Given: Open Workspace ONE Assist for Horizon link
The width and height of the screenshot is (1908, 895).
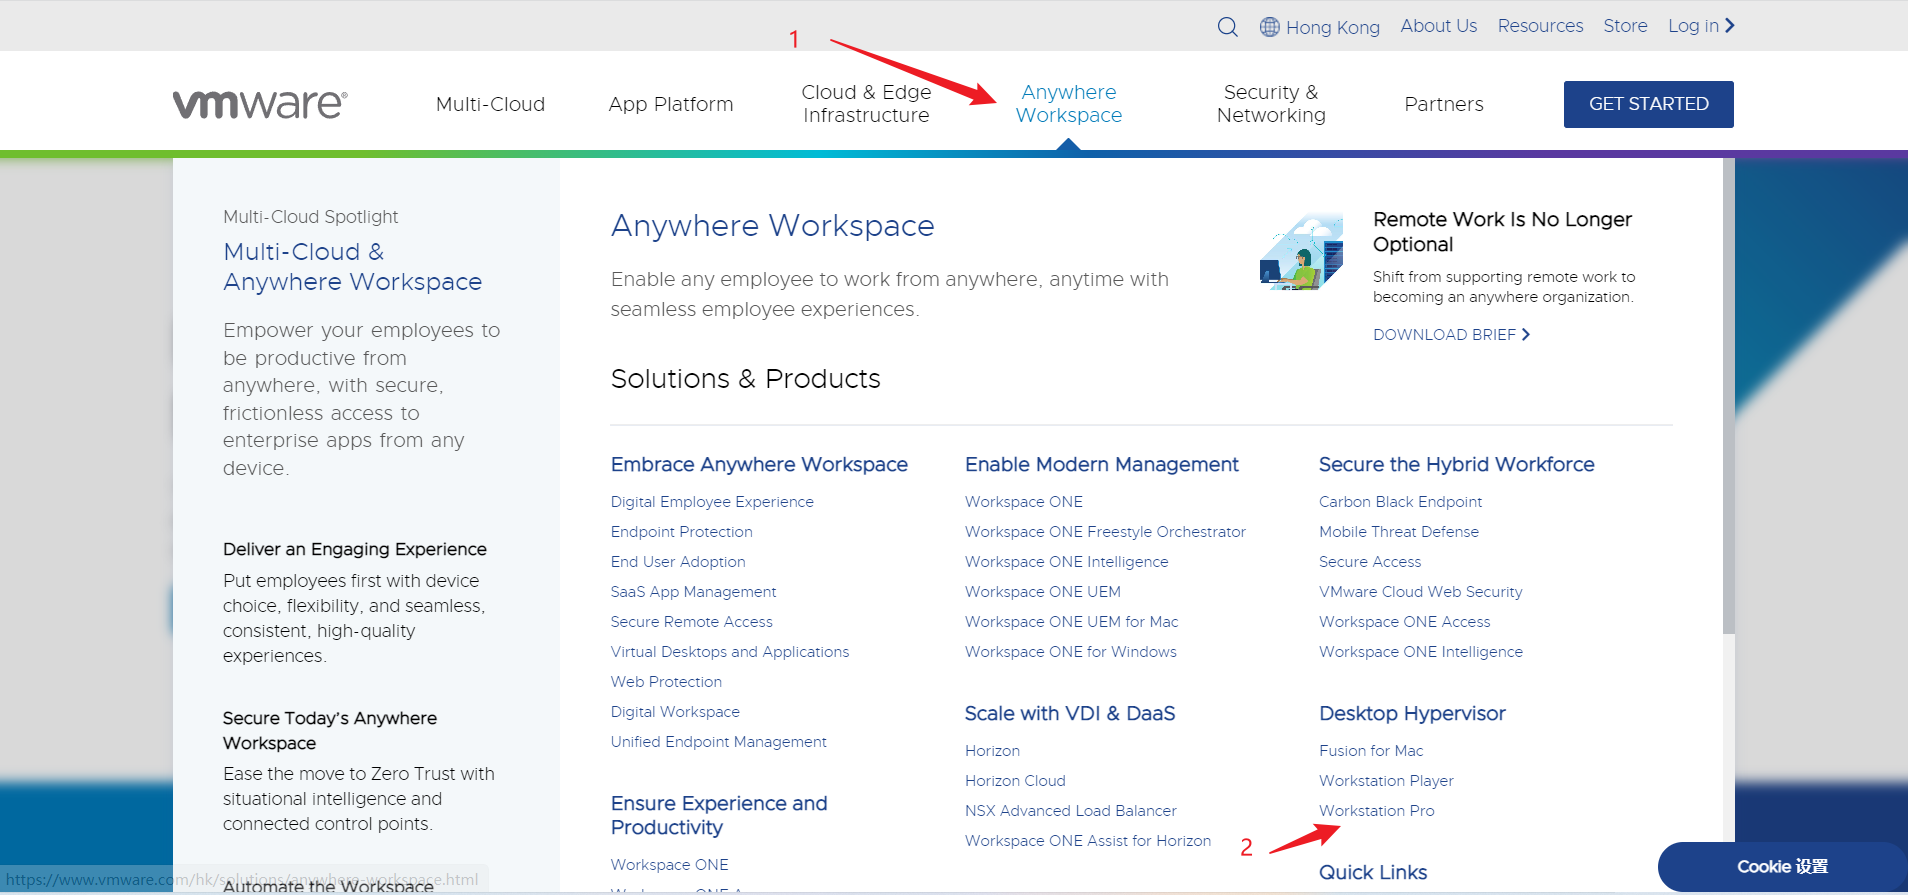Looking at the screenshot, I should (x=1087, y=841).
